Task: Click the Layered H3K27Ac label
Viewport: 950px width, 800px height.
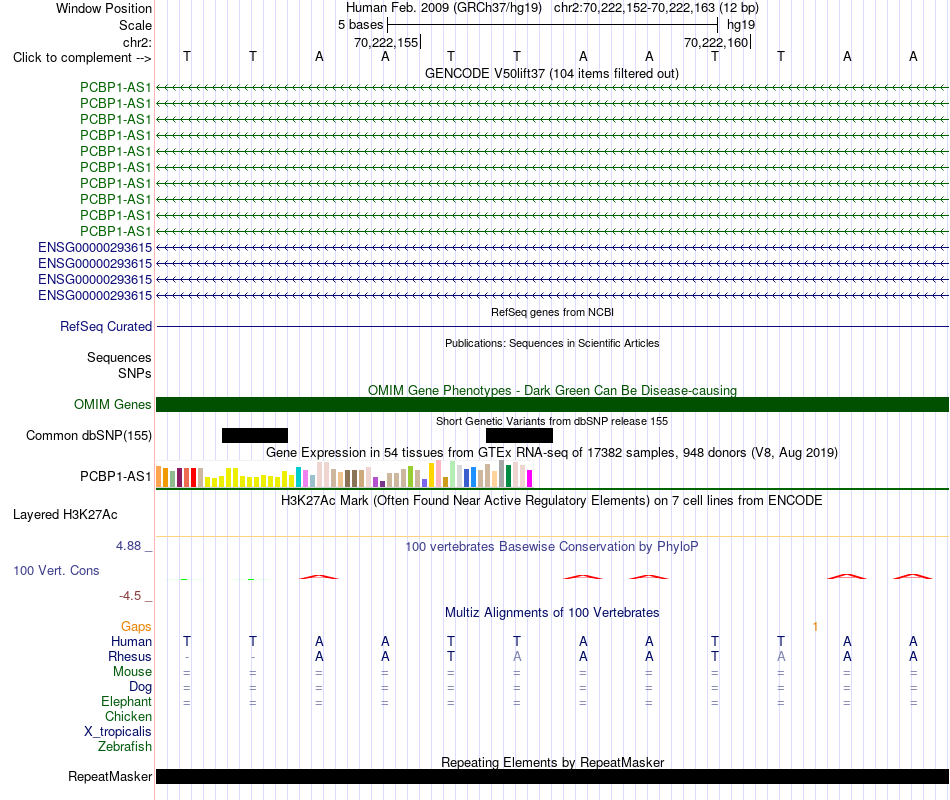Action: [x=65, y=515]
